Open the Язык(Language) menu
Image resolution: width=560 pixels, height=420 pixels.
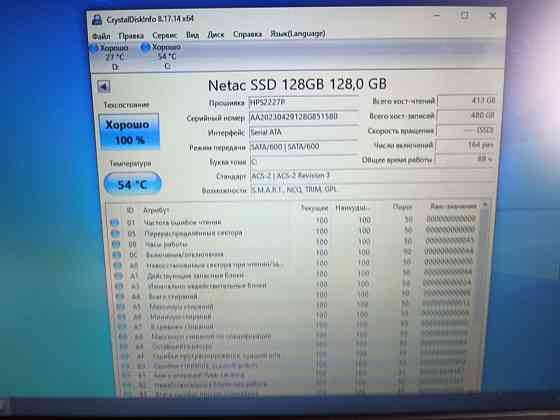[298, 34]
